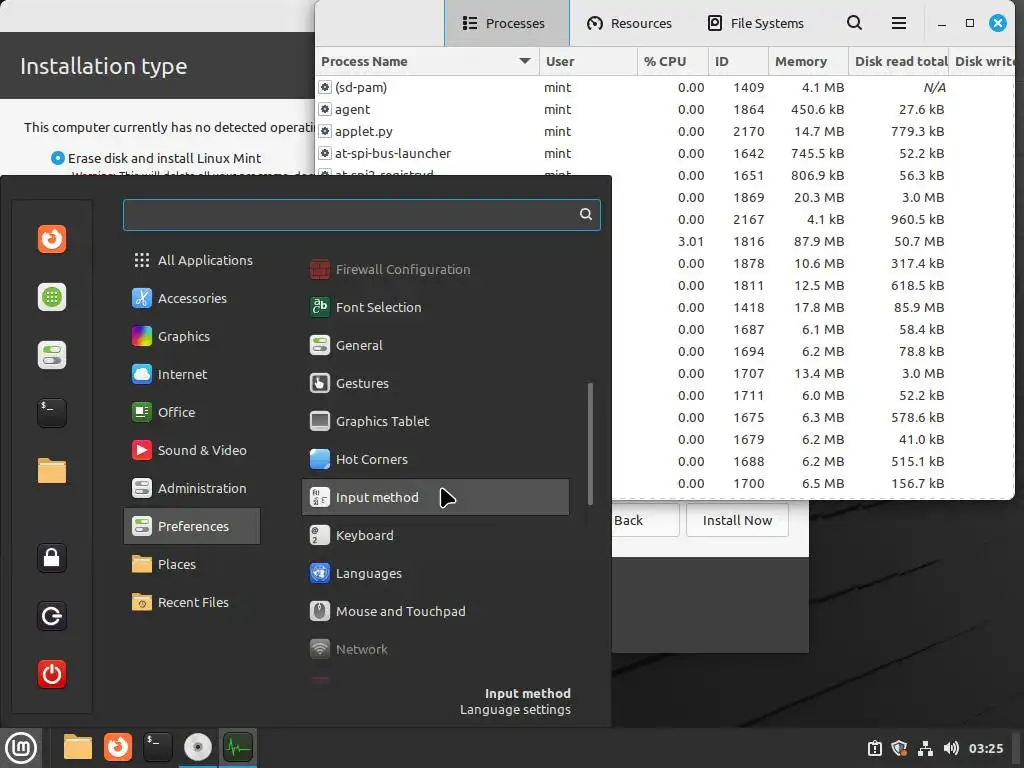Click the installer Back button
The image size is (1024, 768).
click(645, 520)
